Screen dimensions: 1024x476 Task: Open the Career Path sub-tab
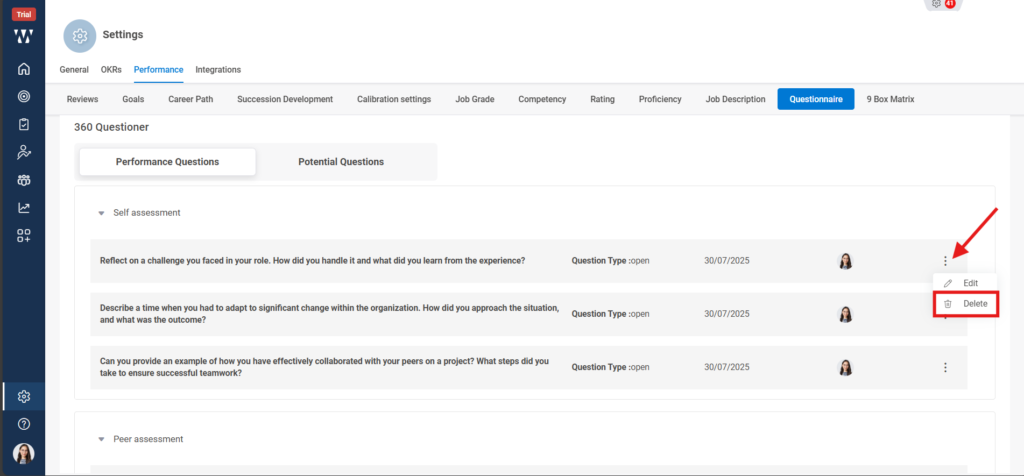coord(191,99)
